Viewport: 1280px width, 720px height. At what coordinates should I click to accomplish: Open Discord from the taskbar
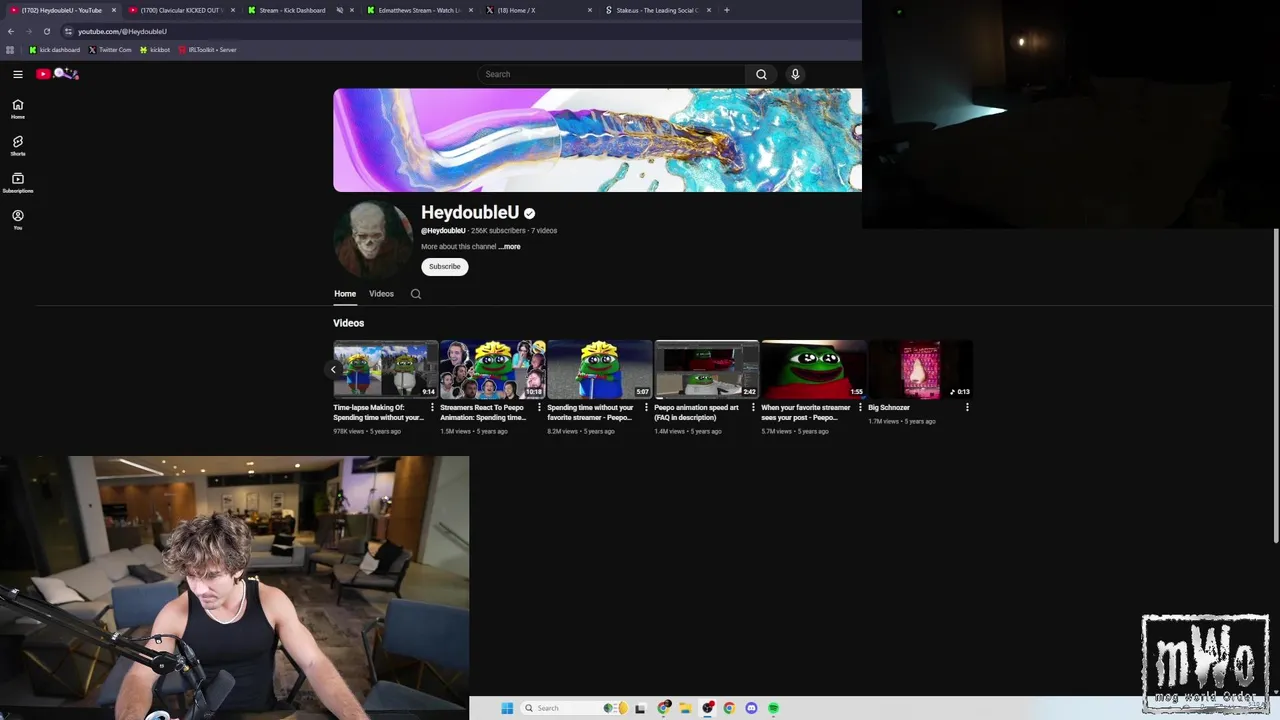point(751,708)
